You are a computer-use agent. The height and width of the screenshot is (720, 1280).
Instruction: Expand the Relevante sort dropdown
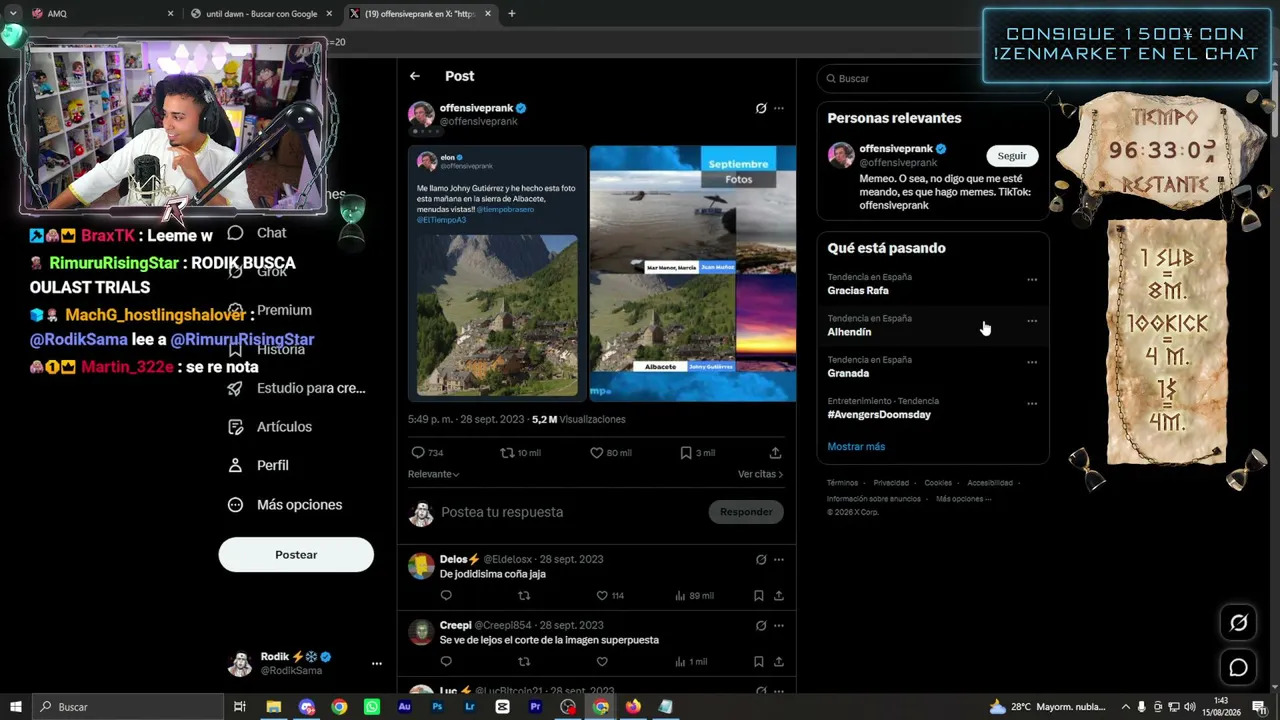pos(434,474)
